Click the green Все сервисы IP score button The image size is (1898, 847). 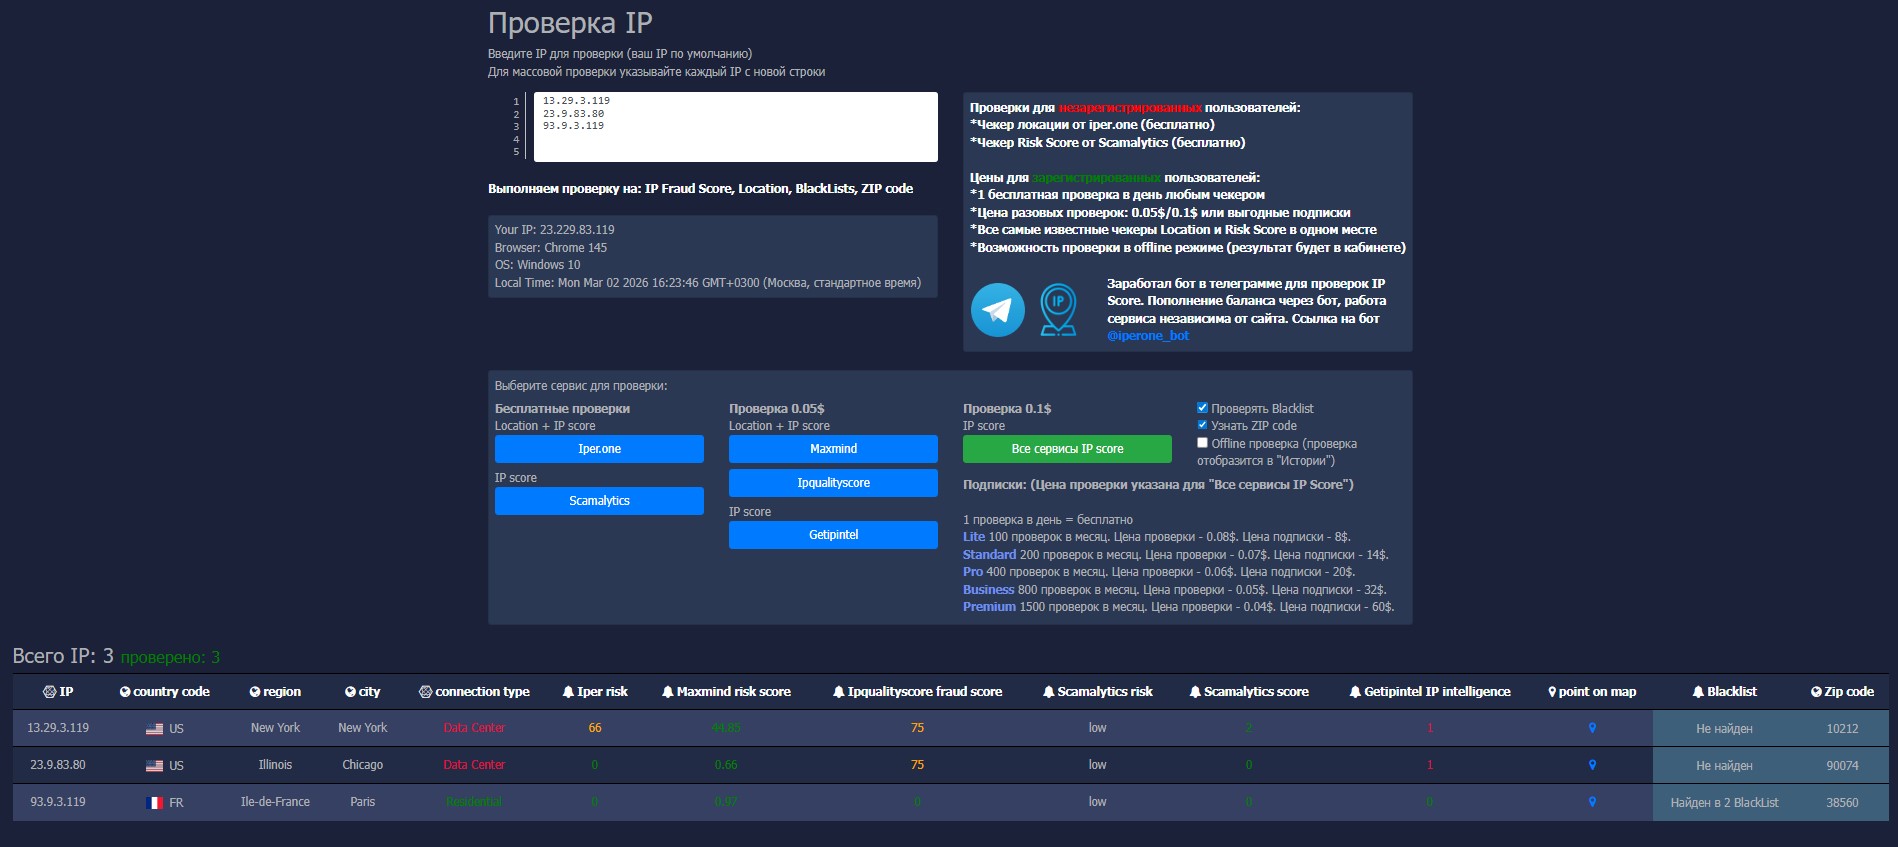(1067, 449)
